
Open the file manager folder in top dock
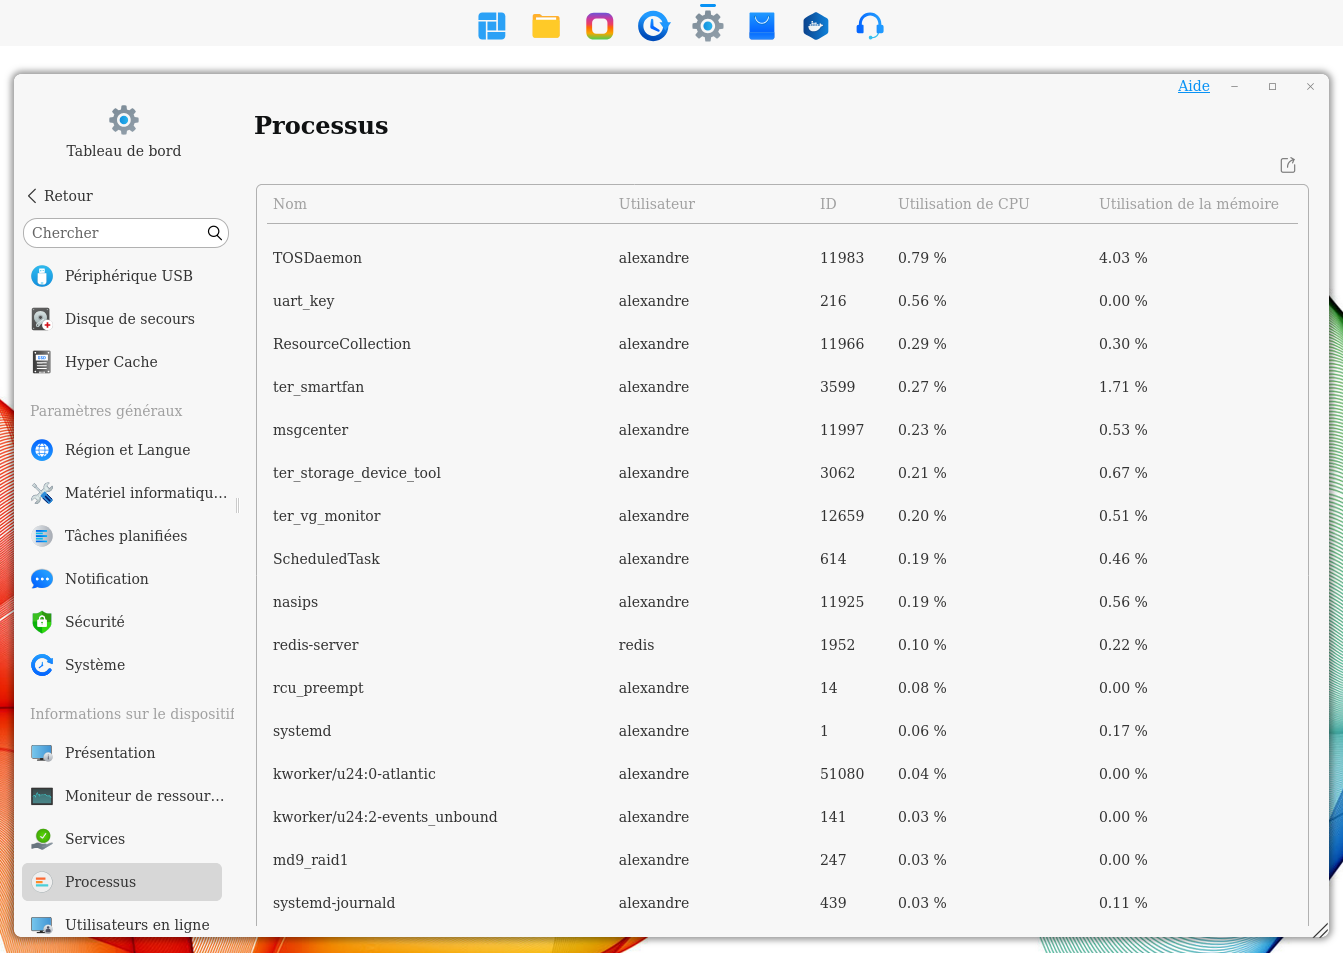(546, 26)
